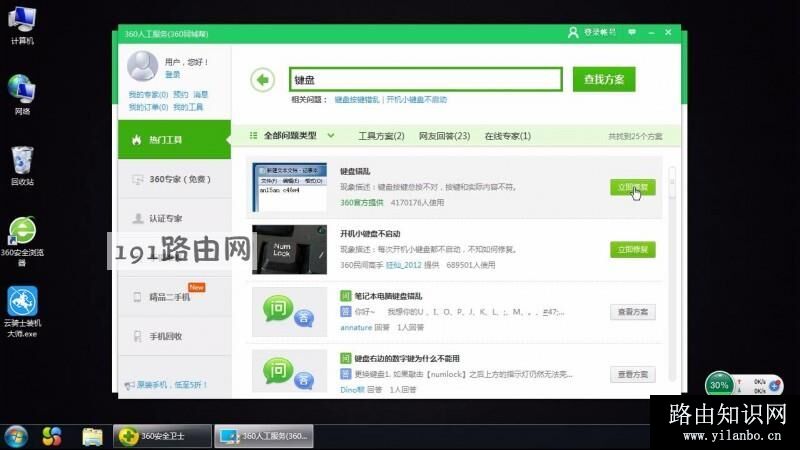
Task: Click the Windows Start button
Action: coord(16,437)
